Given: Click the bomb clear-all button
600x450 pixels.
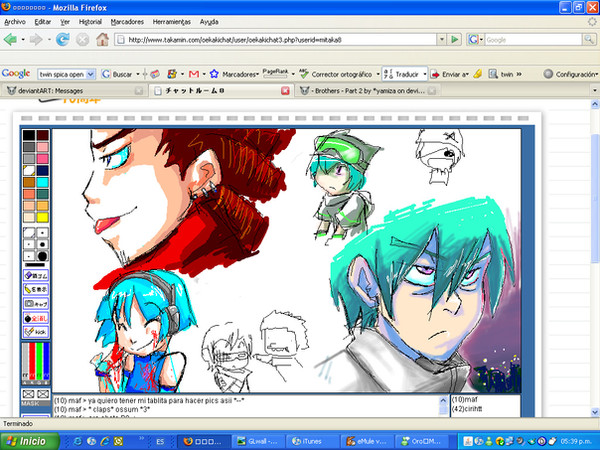Looking at the screenshot, I should 36,318.
